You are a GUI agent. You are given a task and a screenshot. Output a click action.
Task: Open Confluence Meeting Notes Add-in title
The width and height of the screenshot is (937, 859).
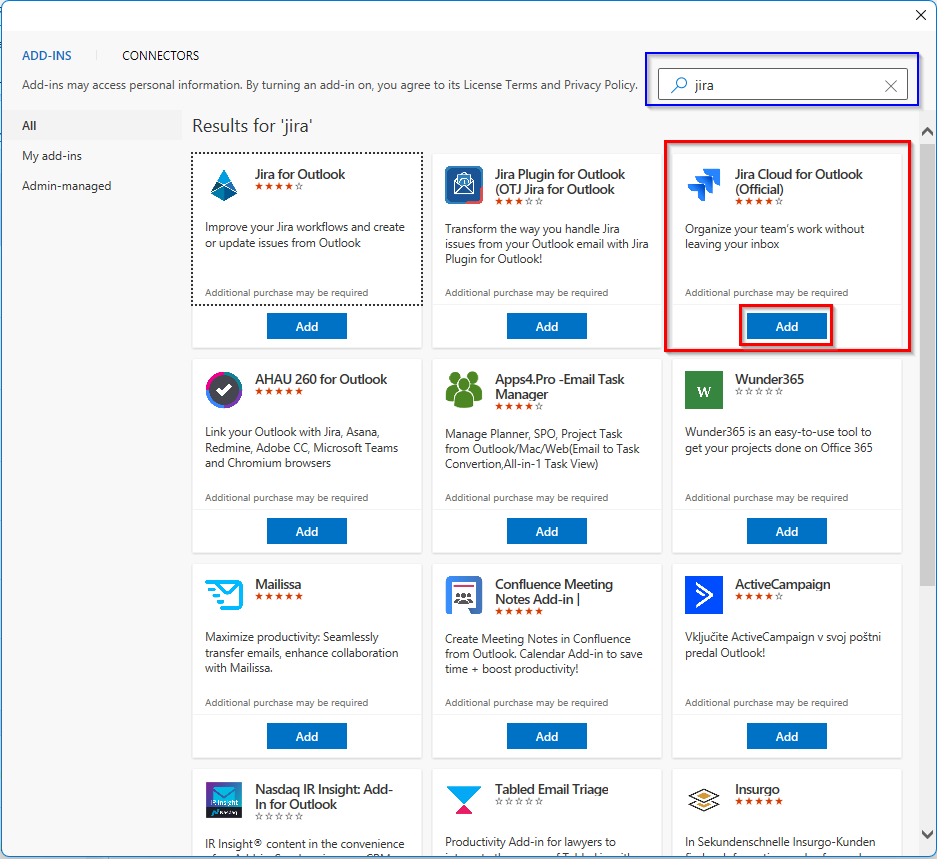tap(554, 592)
